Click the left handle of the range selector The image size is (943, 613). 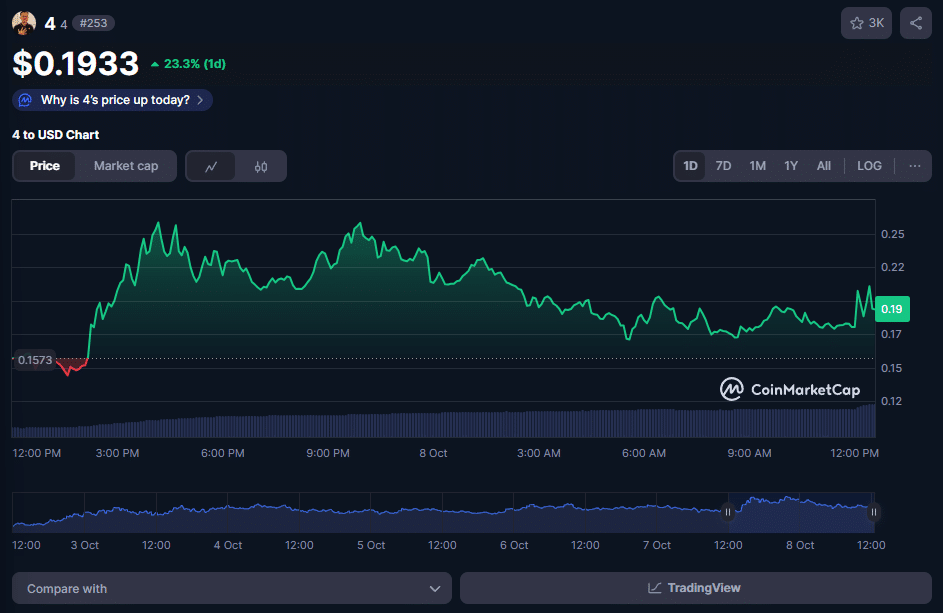click(x=728, y=511)
